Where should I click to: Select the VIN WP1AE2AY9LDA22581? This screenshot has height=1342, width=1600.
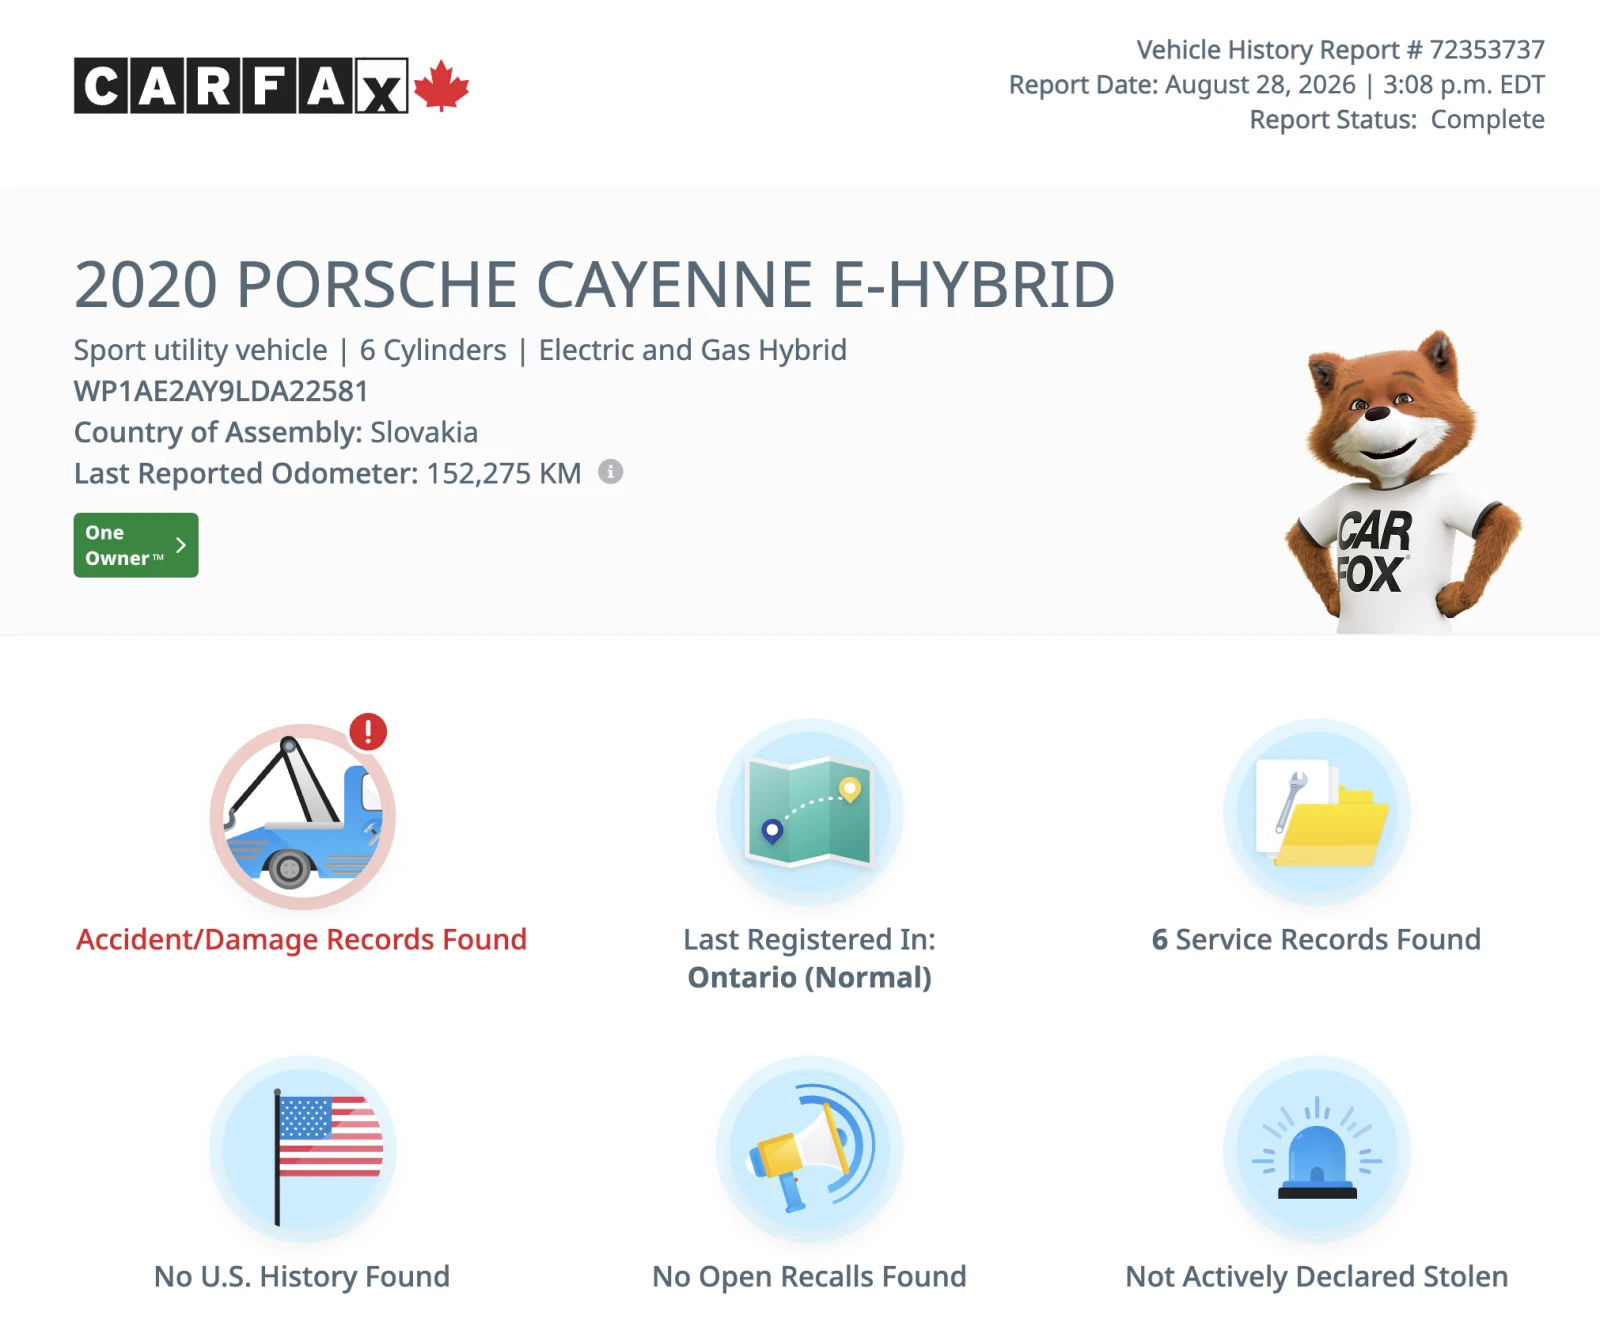pyautogui.click(x=221, y=391)
